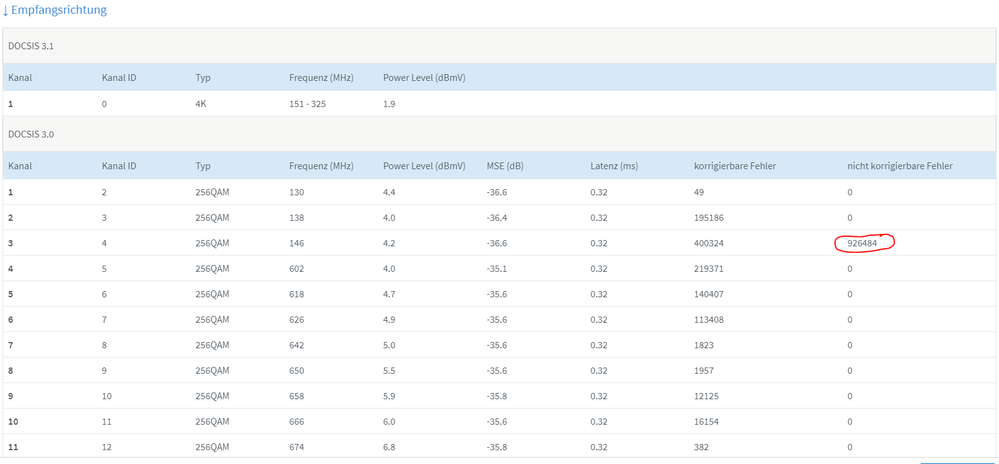Click the 138 MHz frequency cell
The height and width of the screenshot is (464, 999).
coord(296,217)
